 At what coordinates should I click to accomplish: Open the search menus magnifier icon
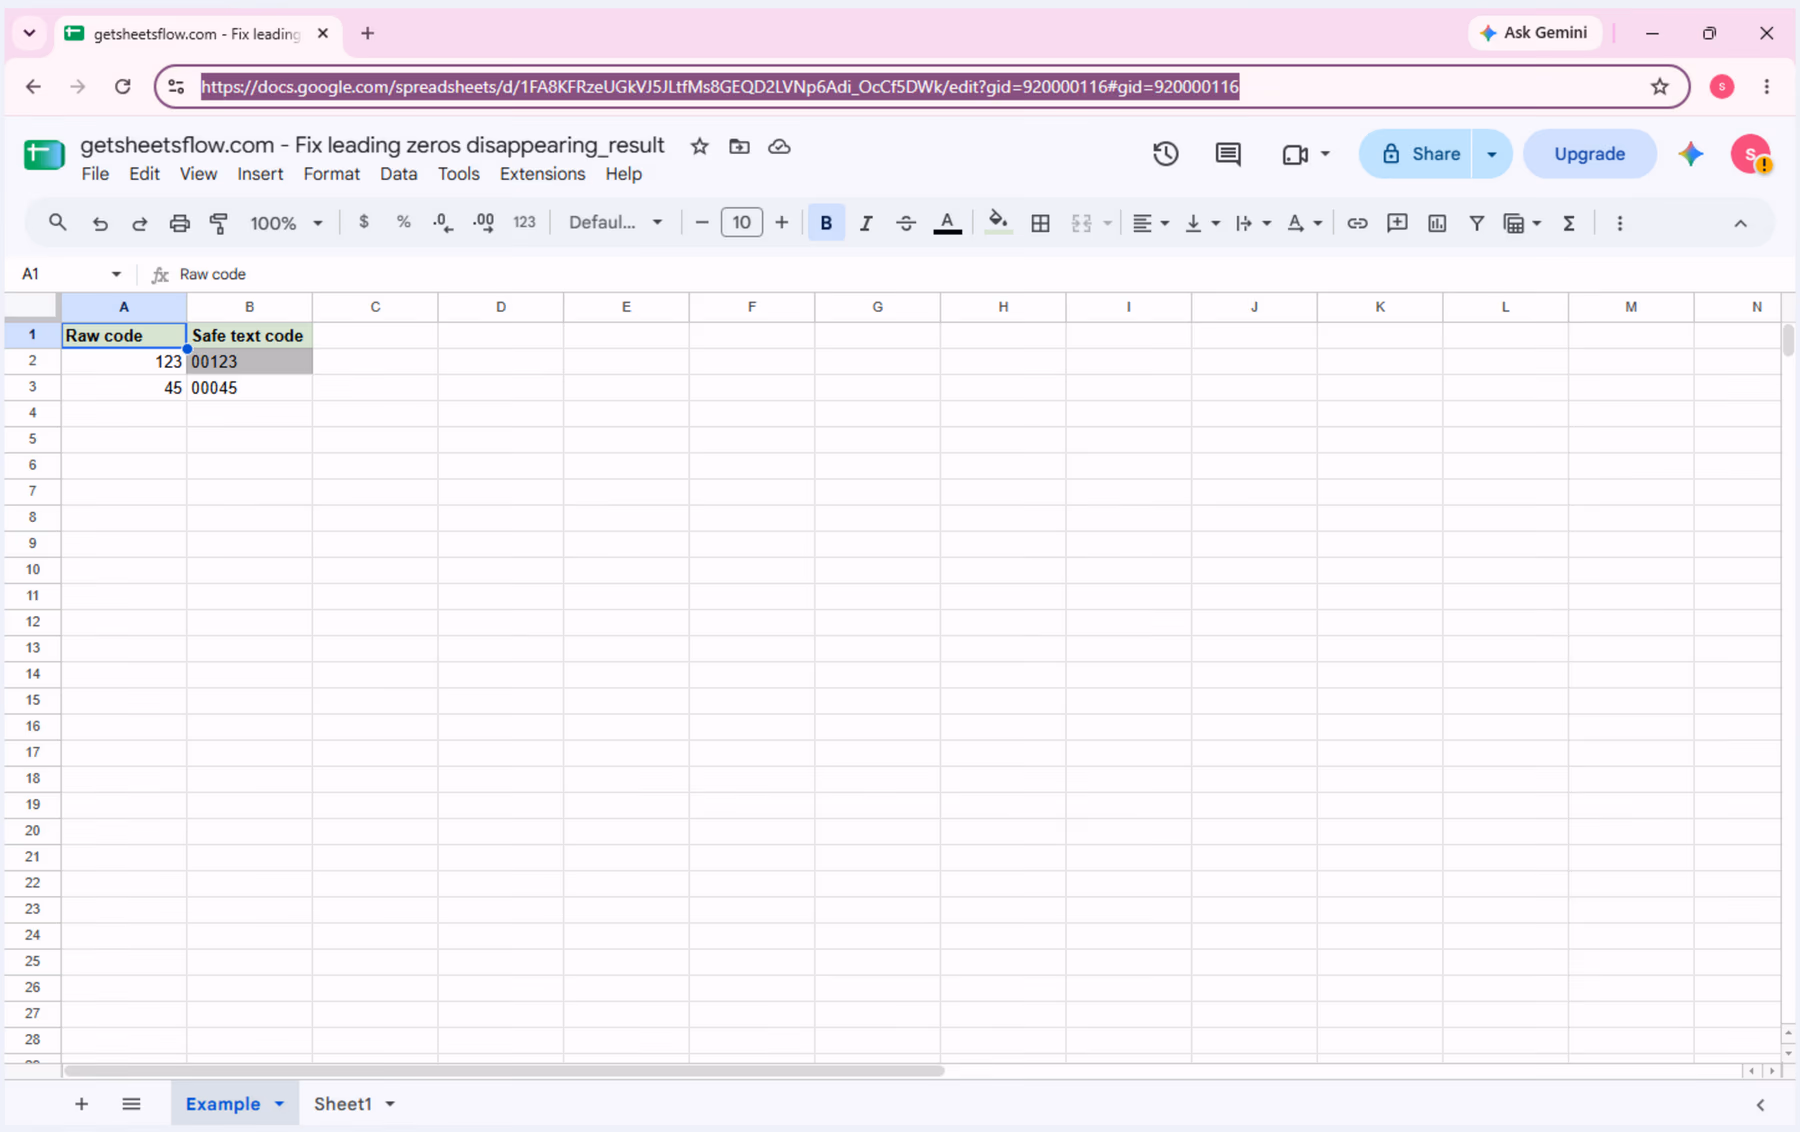pos(57,223)
